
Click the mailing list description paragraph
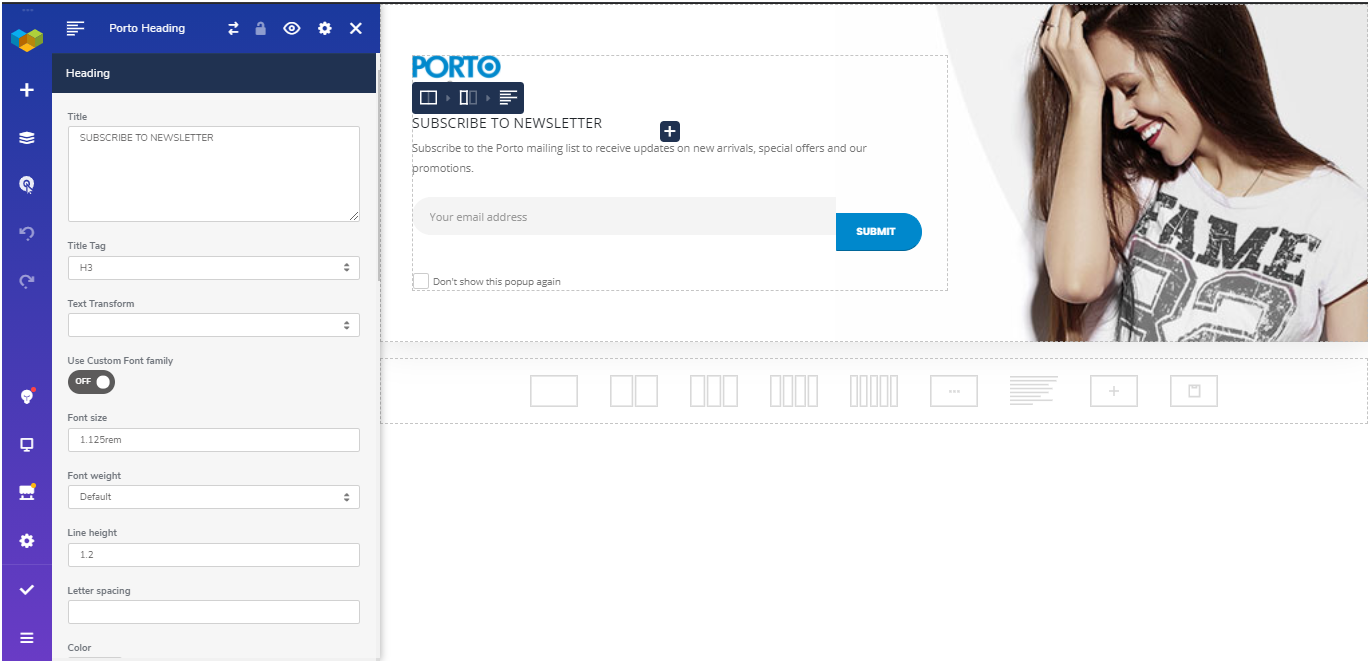640,158
